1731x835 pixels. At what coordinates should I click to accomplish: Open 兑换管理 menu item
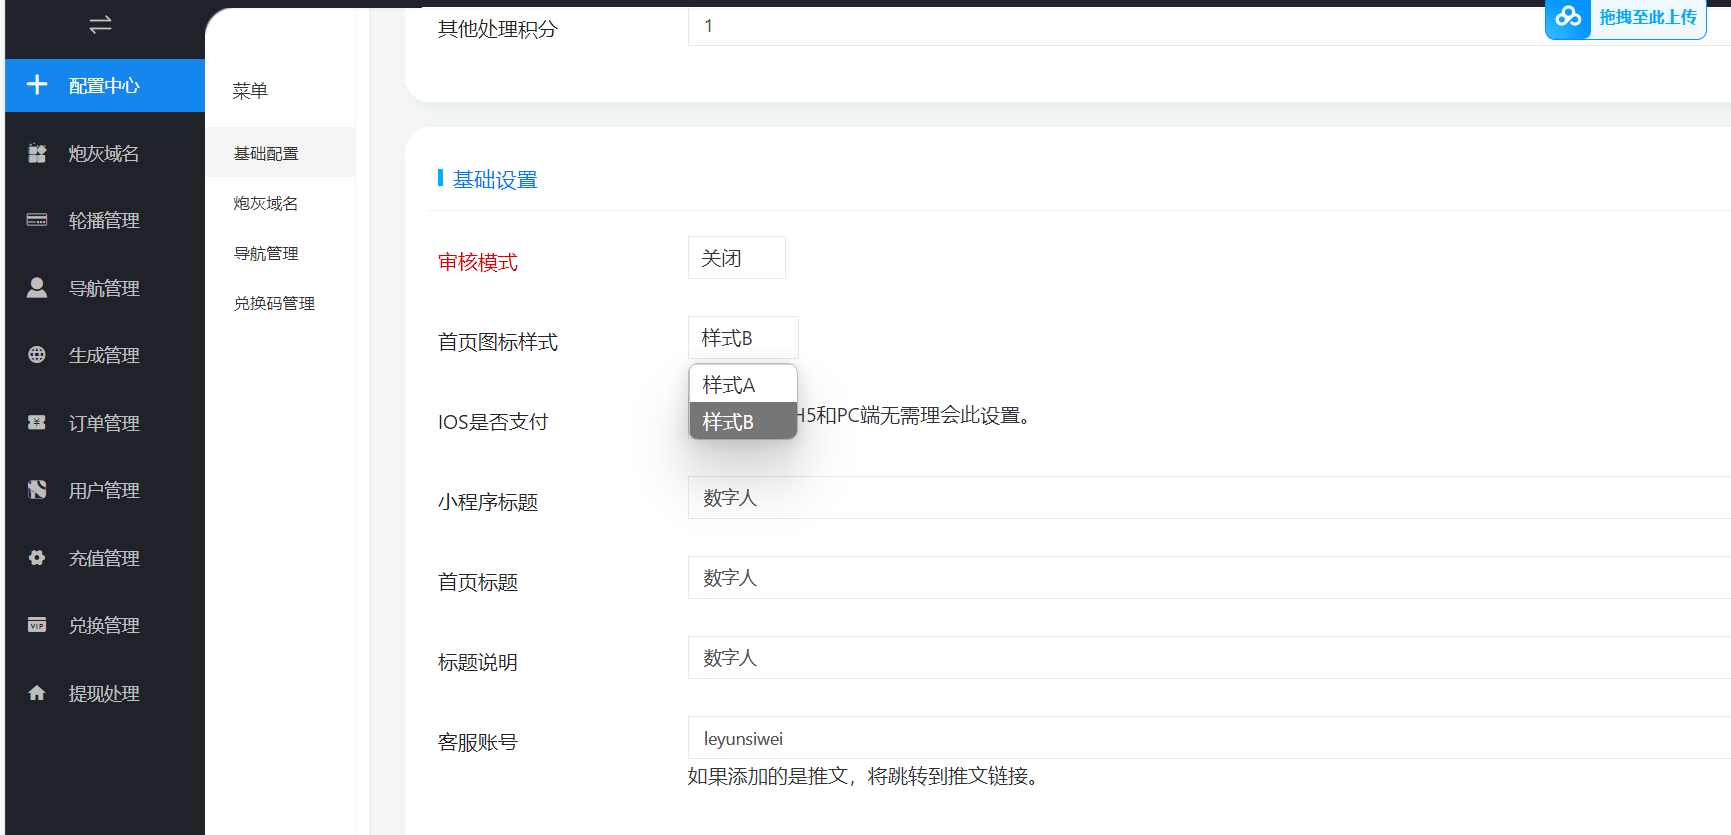[105, 625]
